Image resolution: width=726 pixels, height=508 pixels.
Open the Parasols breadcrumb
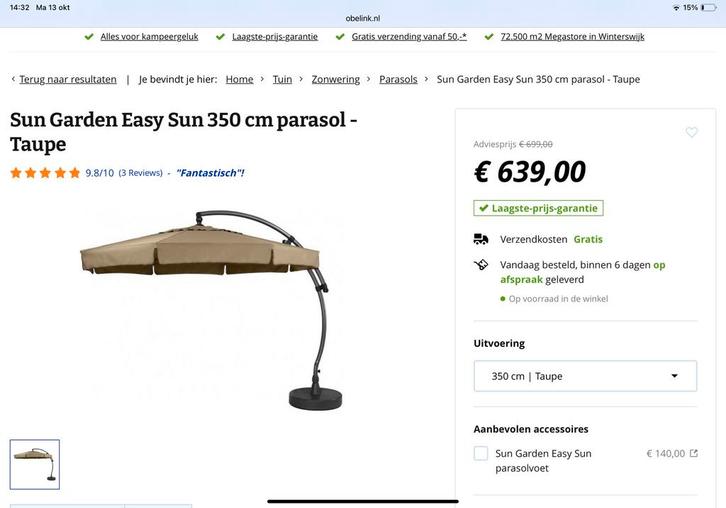(398, 79)
